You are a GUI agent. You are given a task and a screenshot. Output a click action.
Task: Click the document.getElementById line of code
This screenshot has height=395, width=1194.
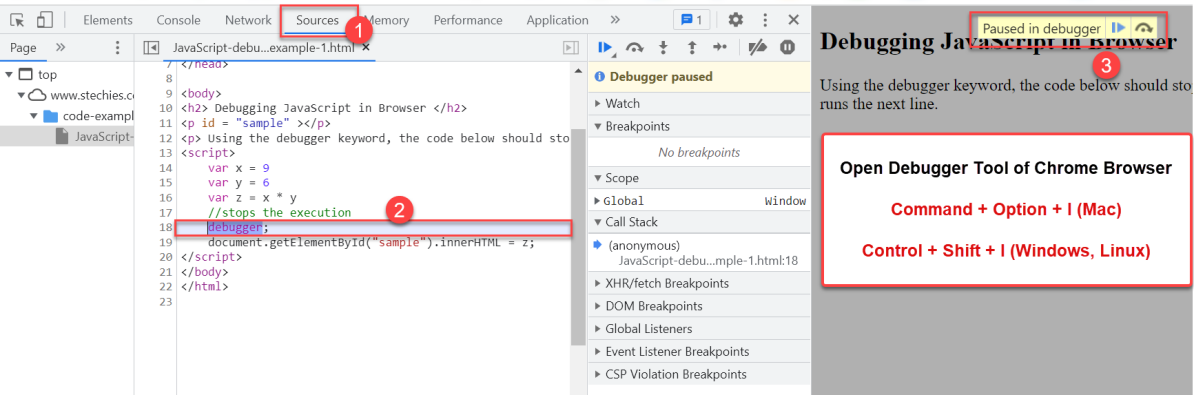(372, 243)
